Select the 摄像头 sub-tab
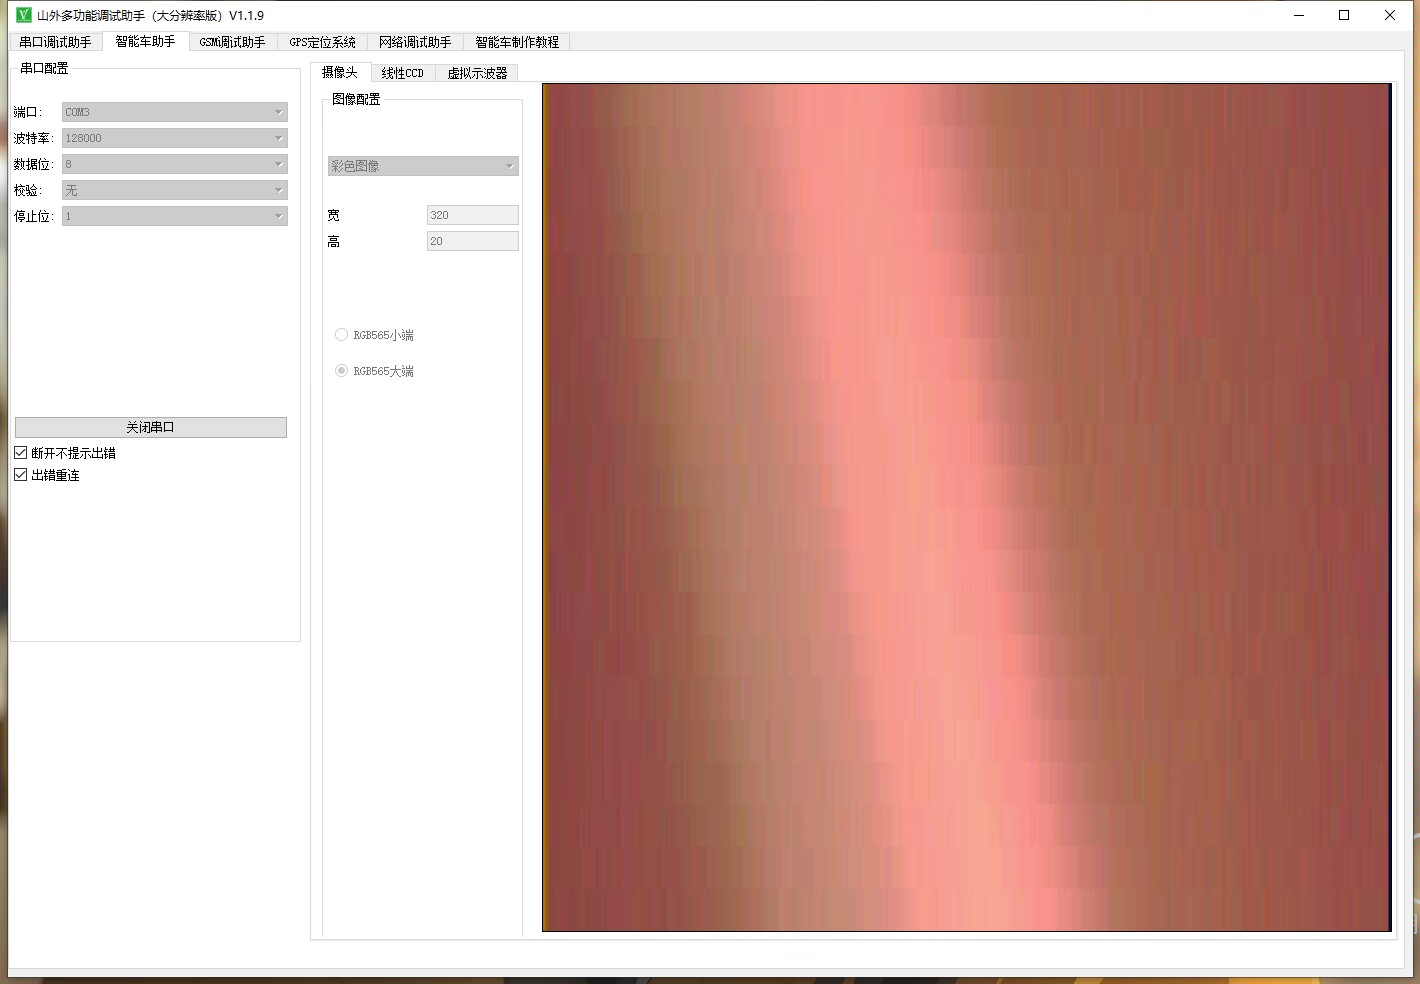Image resolution: width=1420 pixels, height=984 pixels. [x=340, y=72]
